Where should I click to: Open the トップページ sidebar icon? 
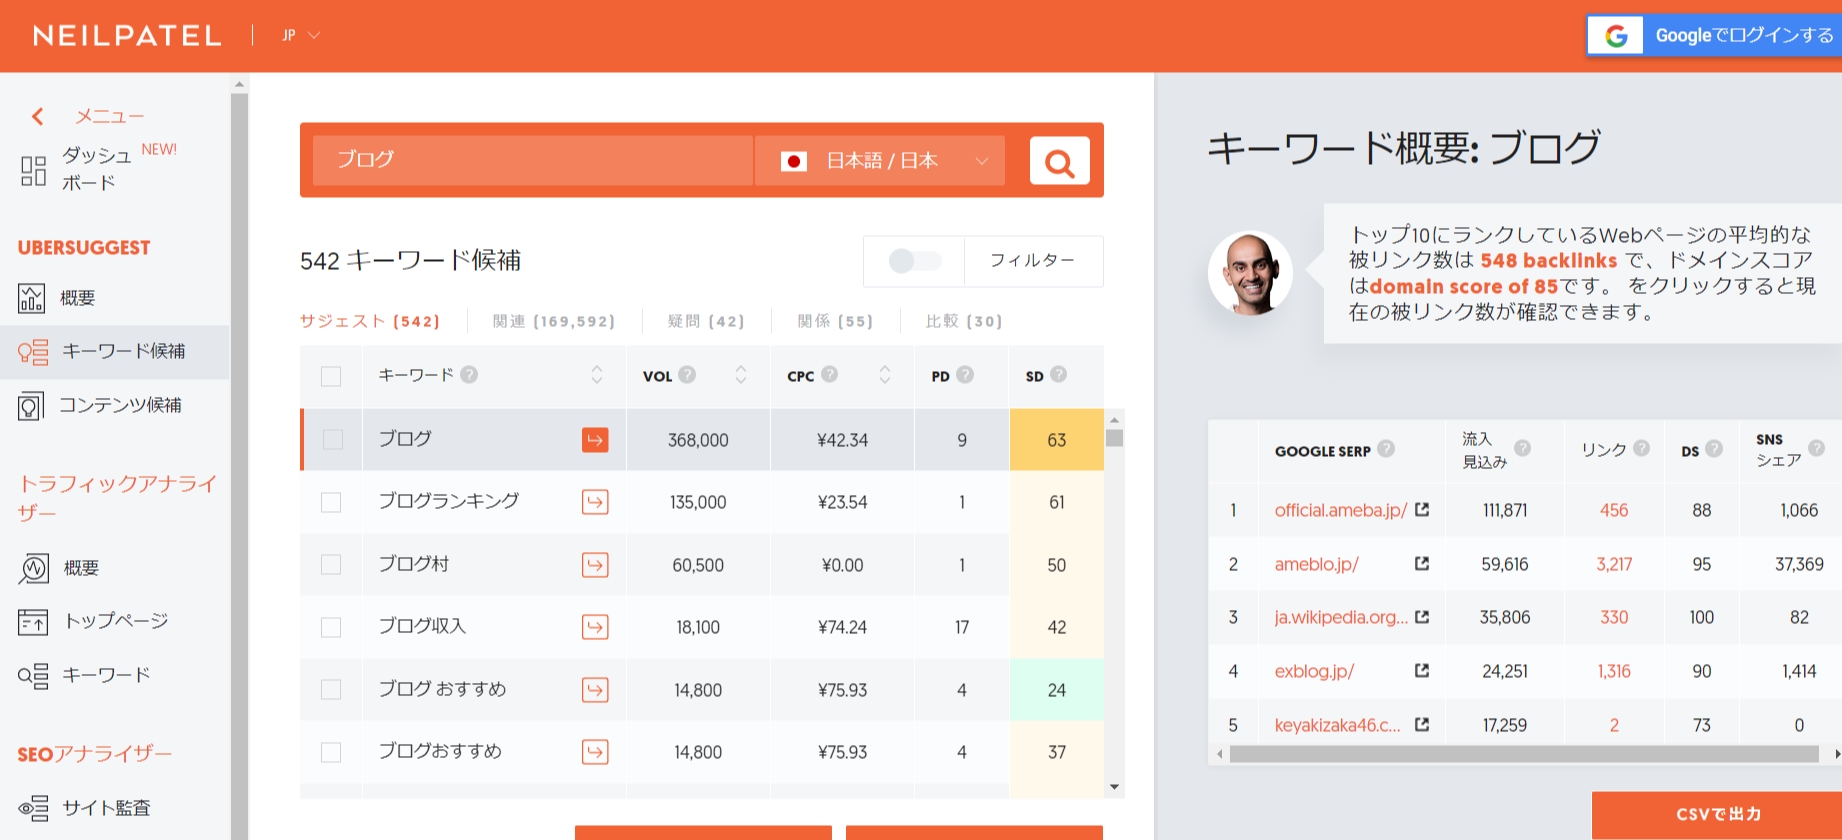[x=32, y=622]
